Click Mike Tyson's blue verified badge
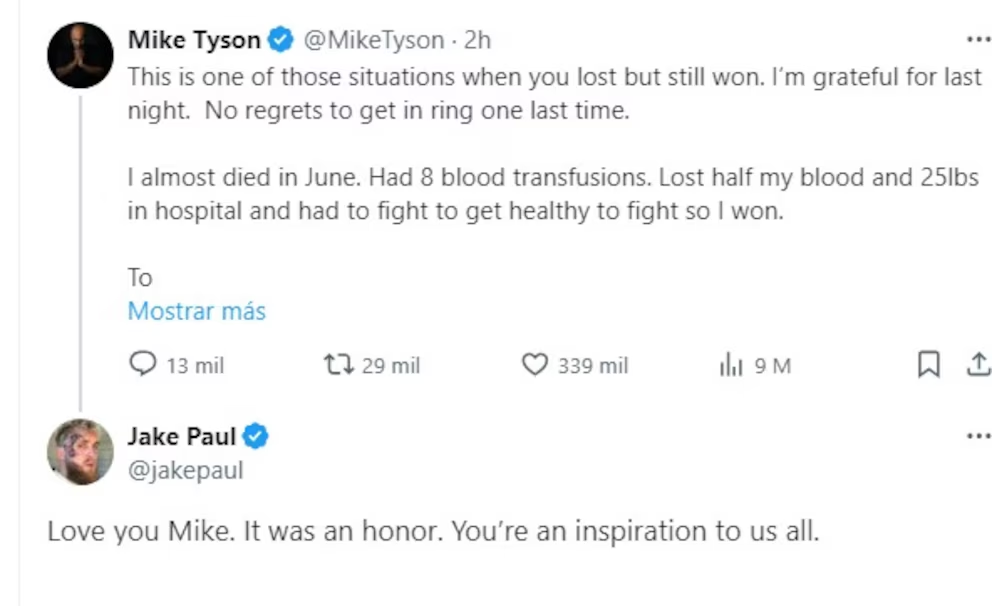The height and width of the screenshot is (606, 992). point(282,40)
